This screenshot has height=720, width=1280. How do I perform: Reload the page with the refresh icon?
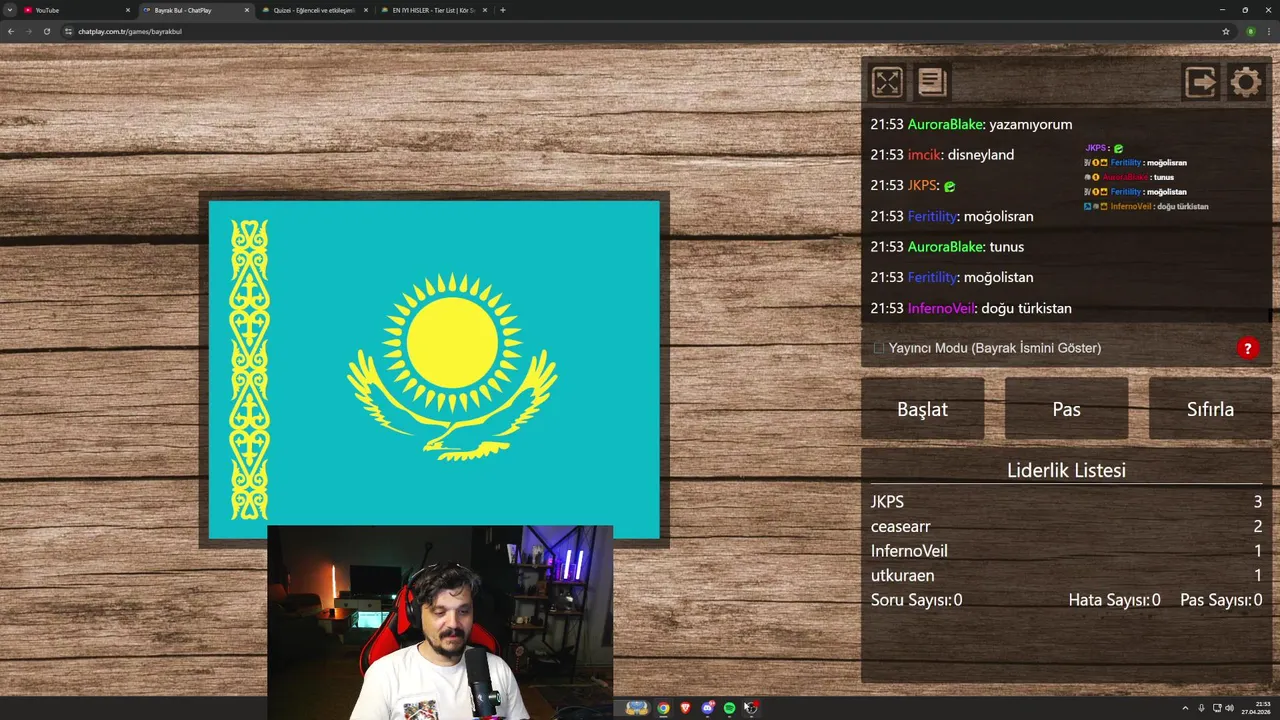(x=47, y=31)
